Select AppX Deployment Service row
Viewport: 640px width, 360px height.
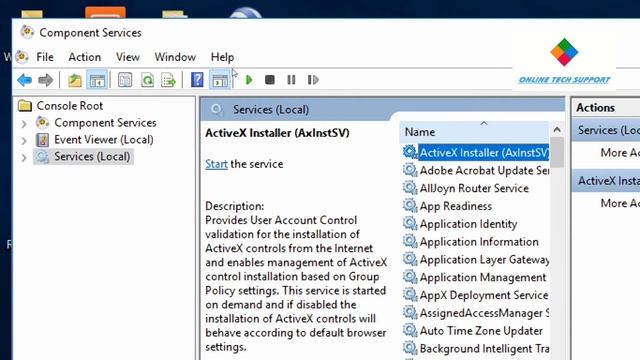point(476,295)
